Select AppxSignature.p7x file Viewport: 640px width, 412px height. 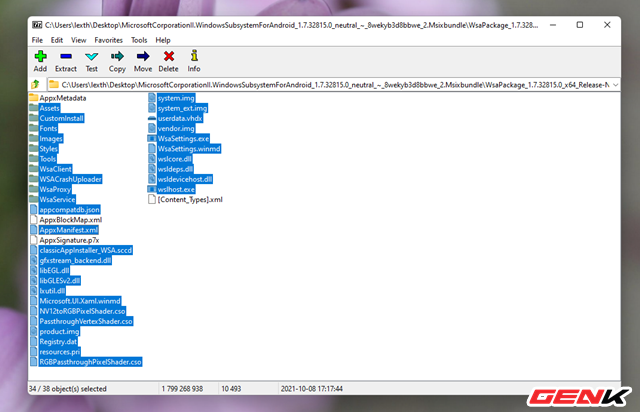pos(64,240)
